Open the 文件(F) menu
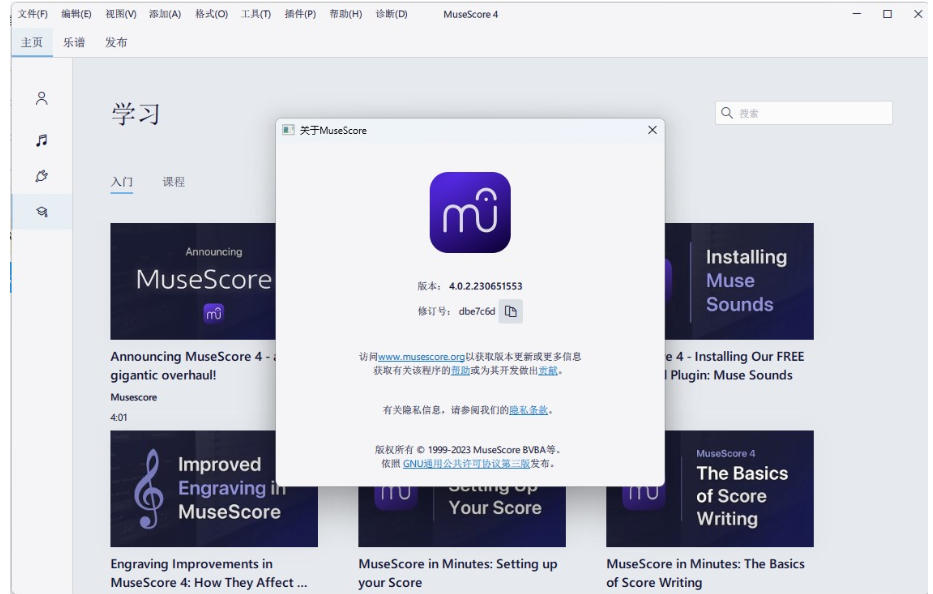Image resolution: width=933 pixels, height=594 pixels. point(33,14)
